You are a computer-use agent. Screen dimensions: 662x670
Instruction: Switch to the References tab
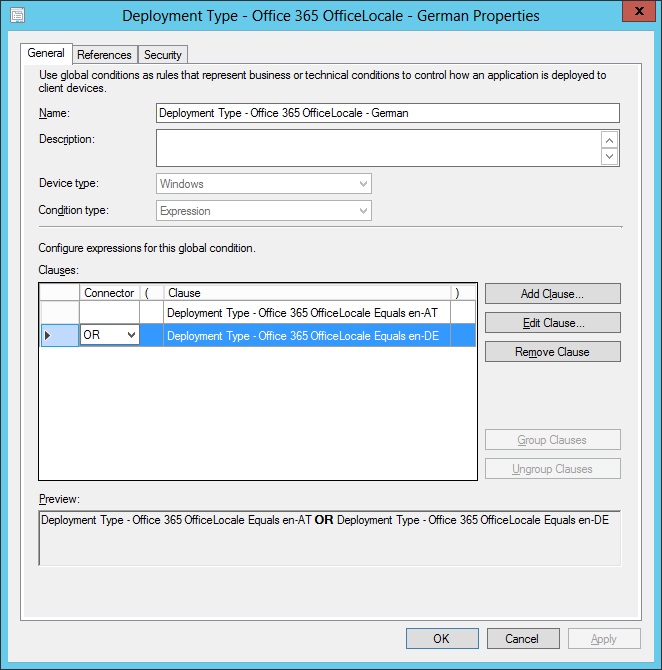click(x=104, y=55)
